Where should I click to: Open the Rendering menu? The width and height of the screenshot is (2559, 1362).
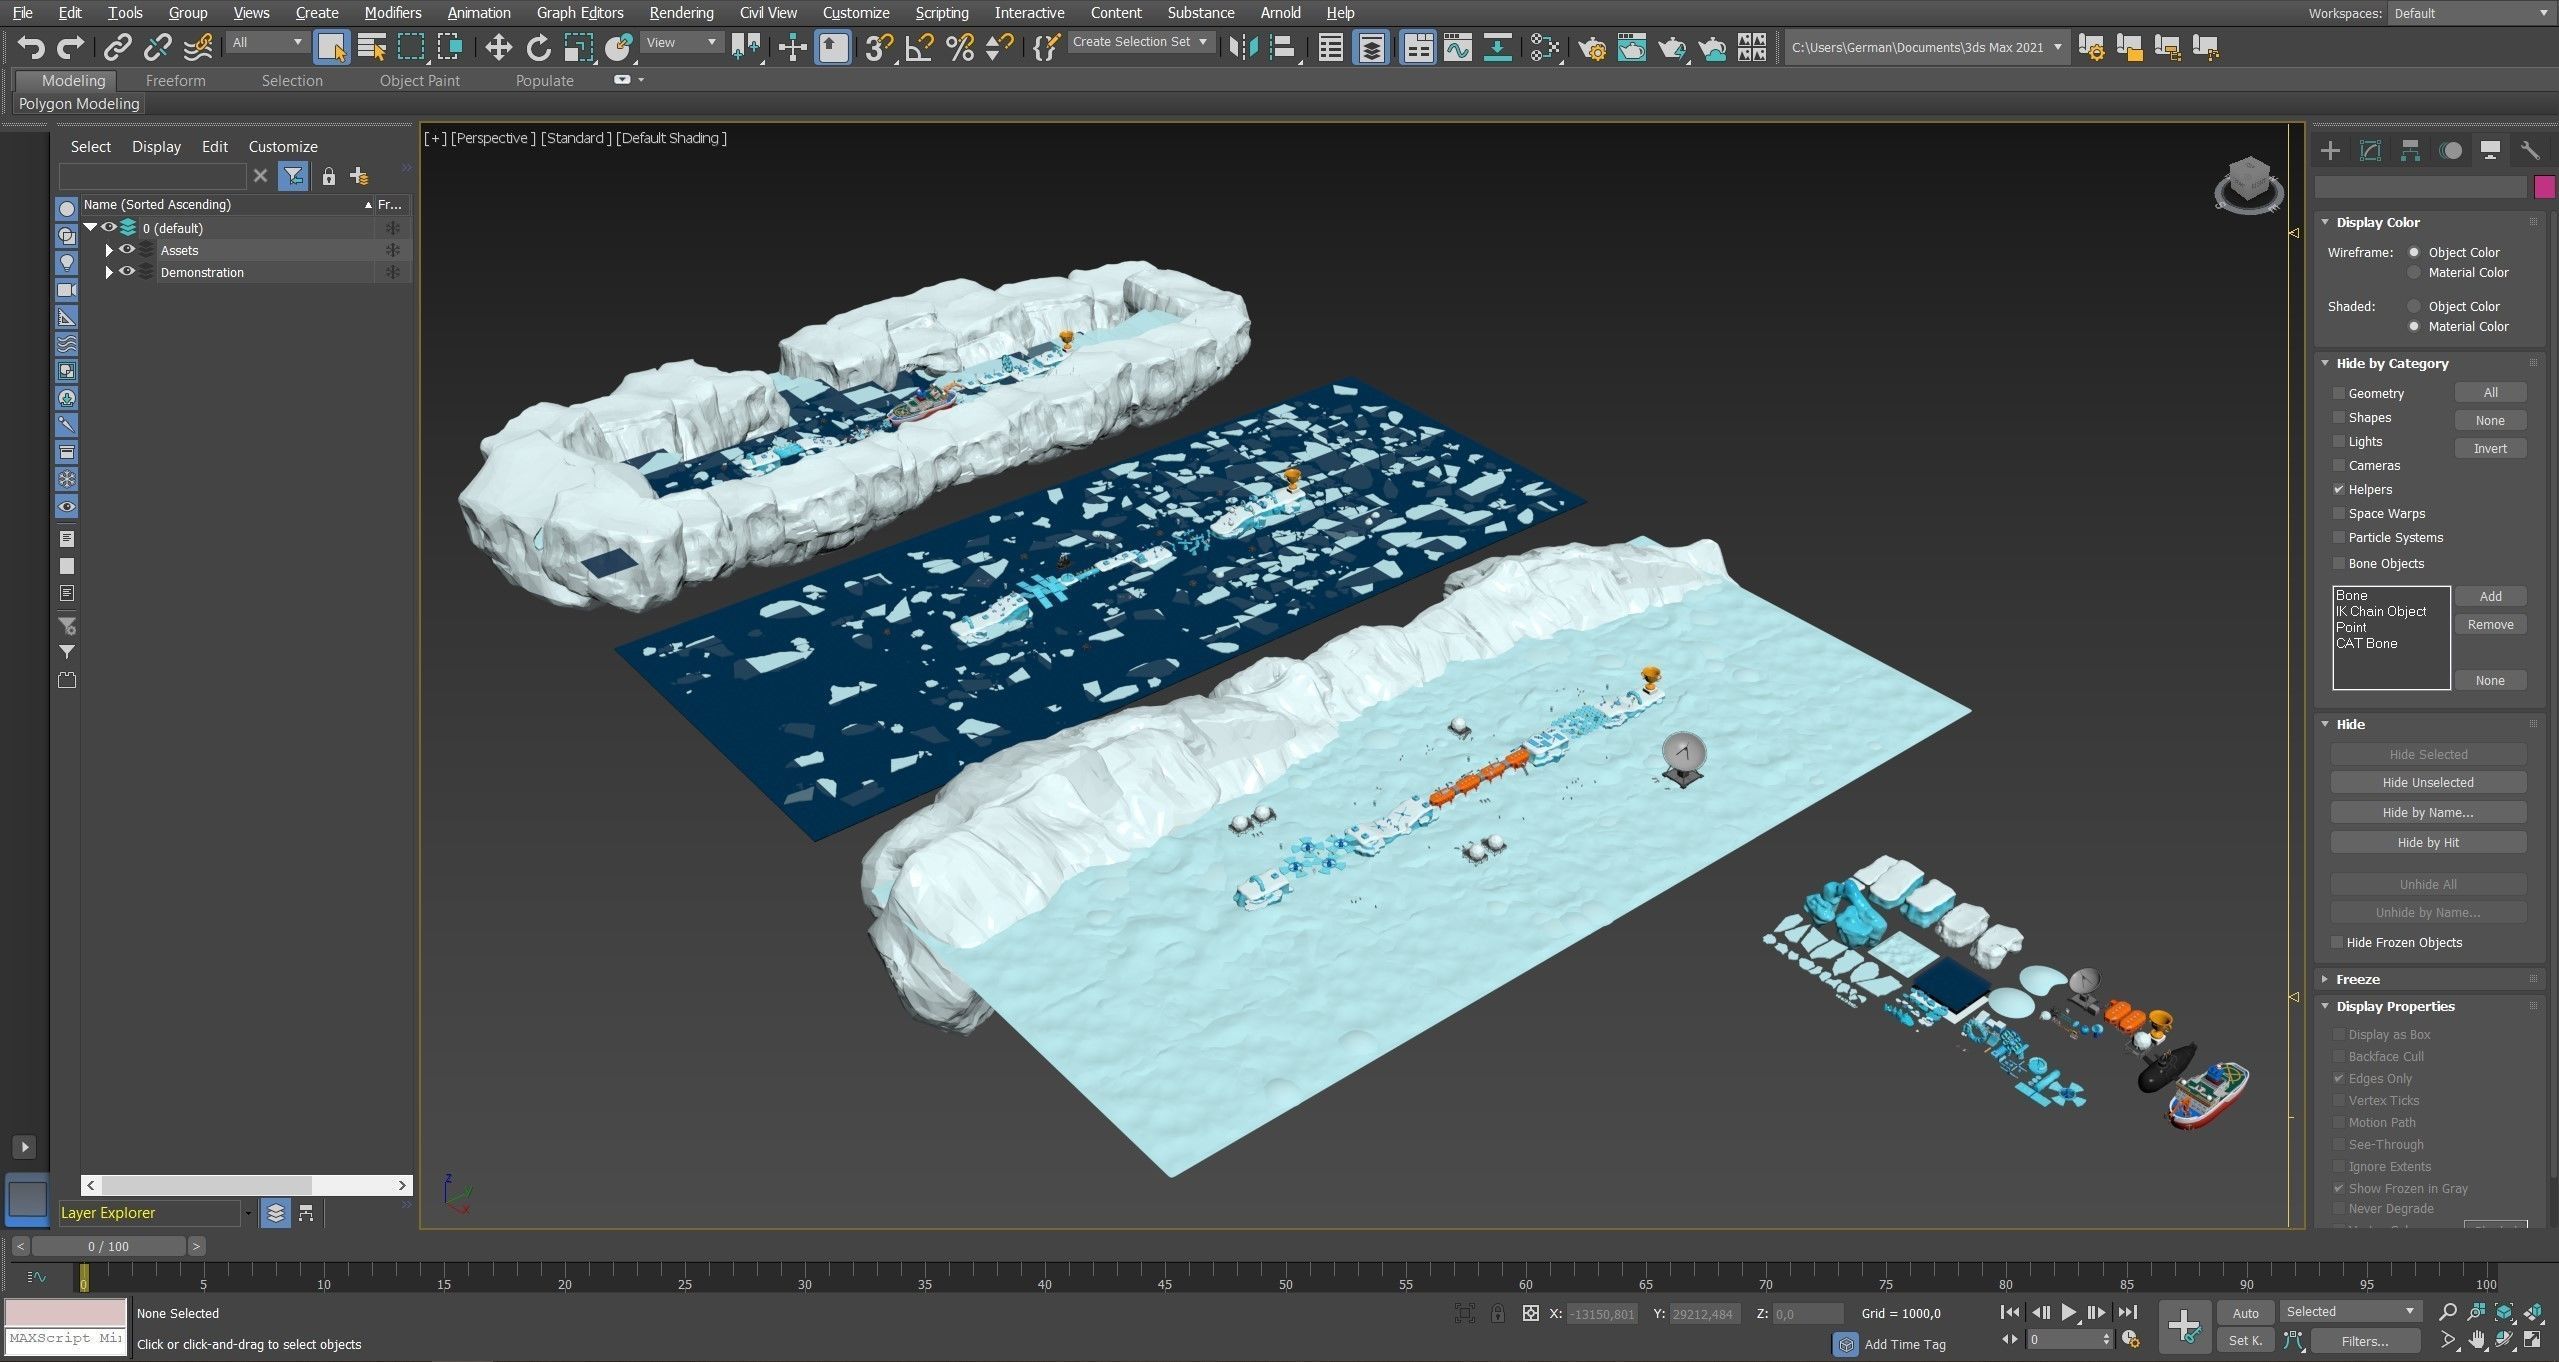(x=681, y=13)
